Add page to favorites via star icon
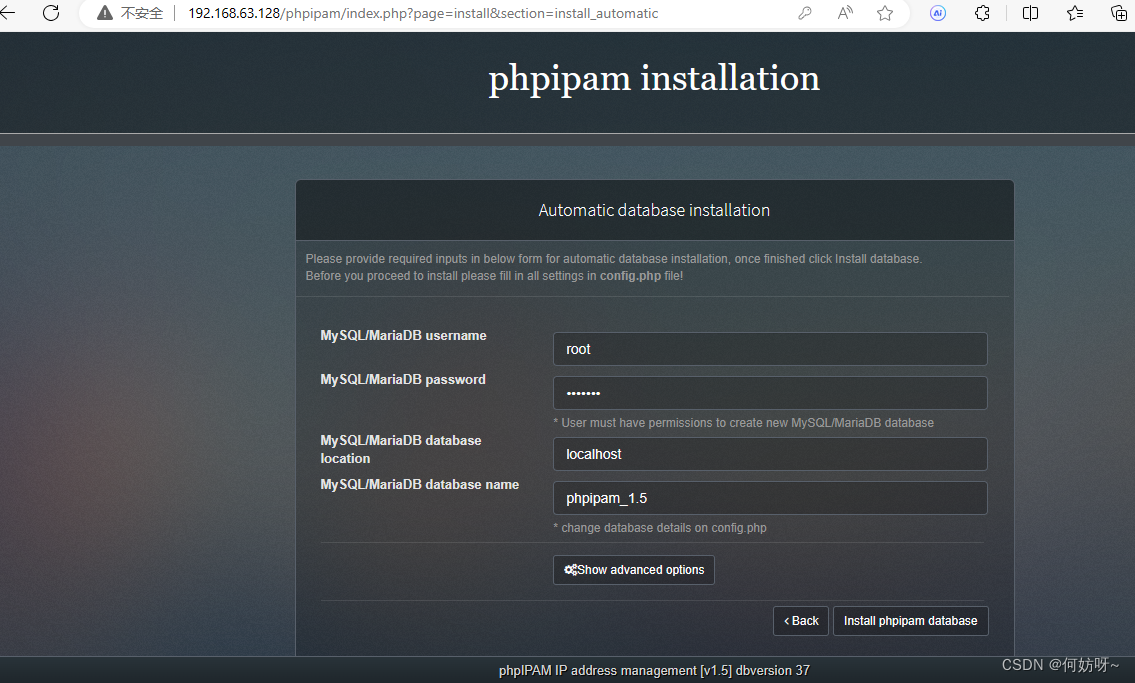 tap(885, 13)
